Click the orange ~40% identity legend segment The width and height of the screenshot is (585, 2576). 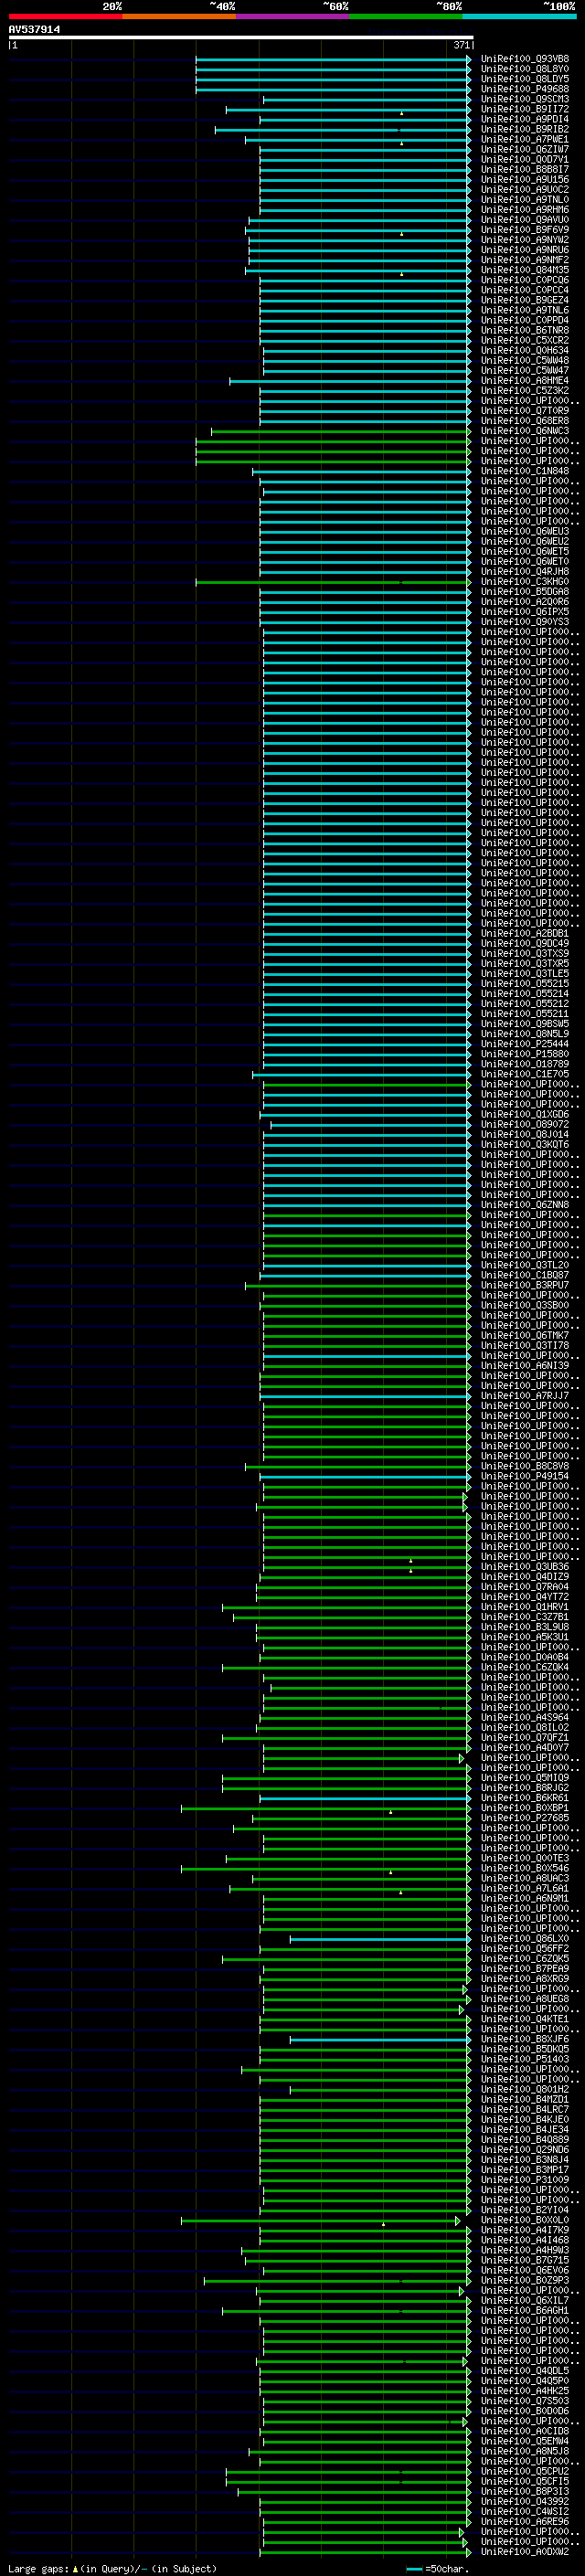(x=179, y=16)
